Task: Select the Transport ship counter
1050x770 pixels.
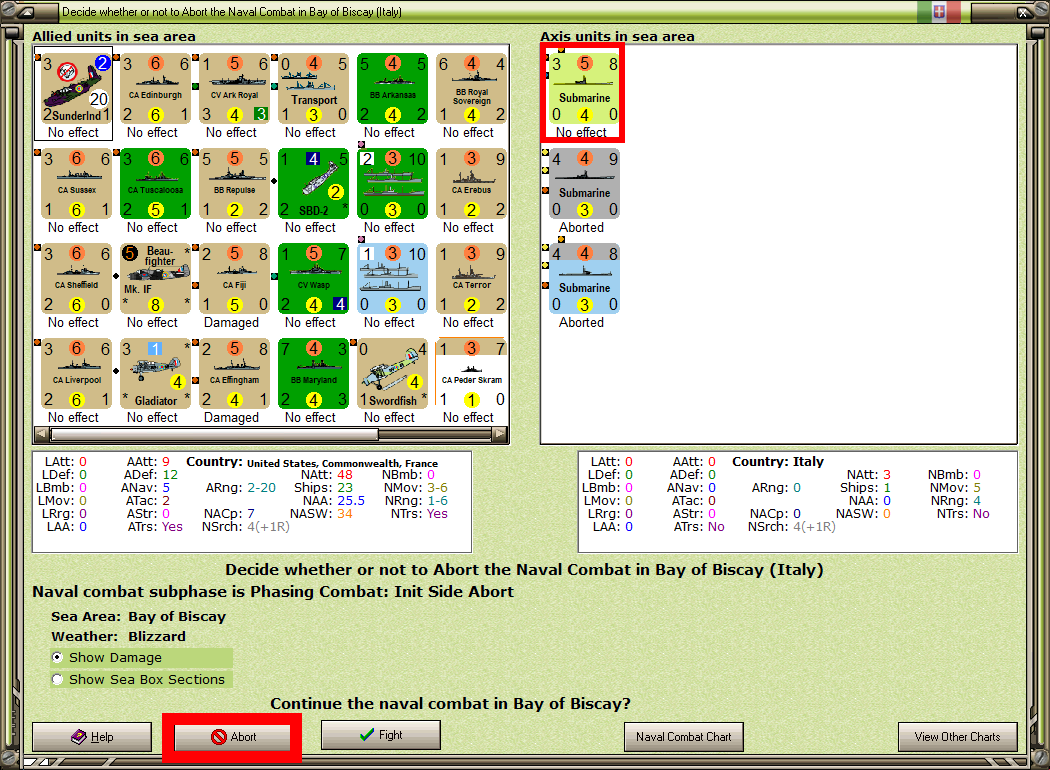Action: [x=313, y=89]
